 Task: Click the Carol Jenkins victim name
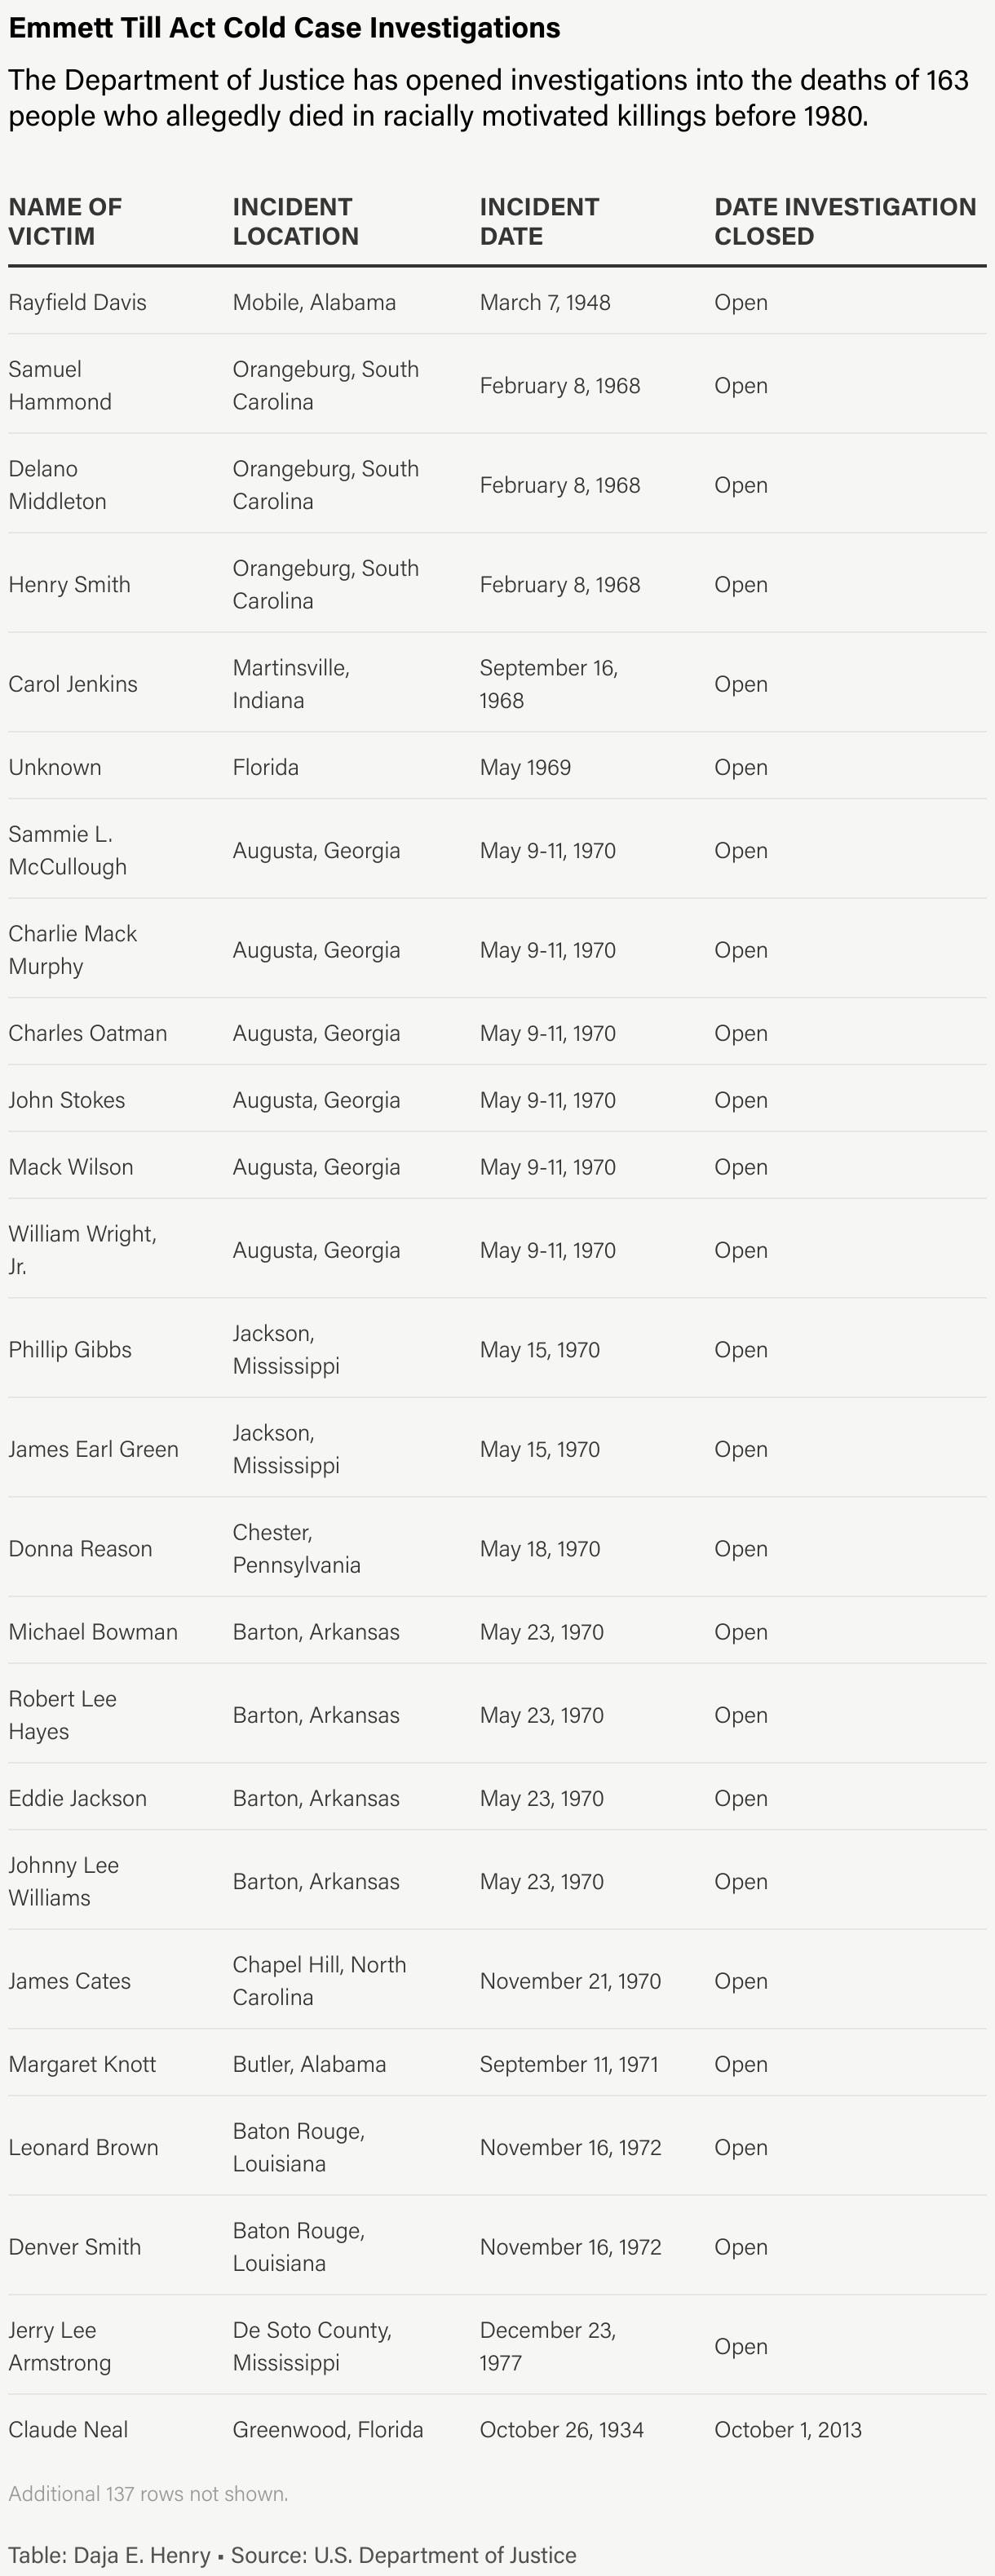(73, 684)
